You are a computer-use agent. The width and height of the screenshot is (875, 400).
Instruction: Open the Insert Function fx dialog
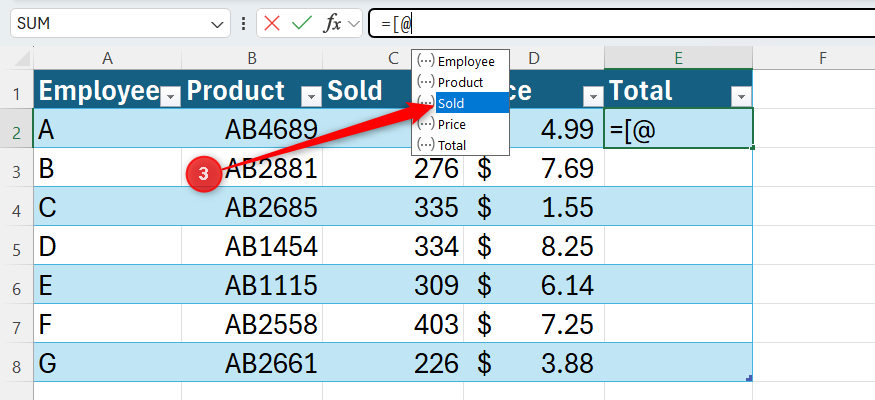click(333, 23)
